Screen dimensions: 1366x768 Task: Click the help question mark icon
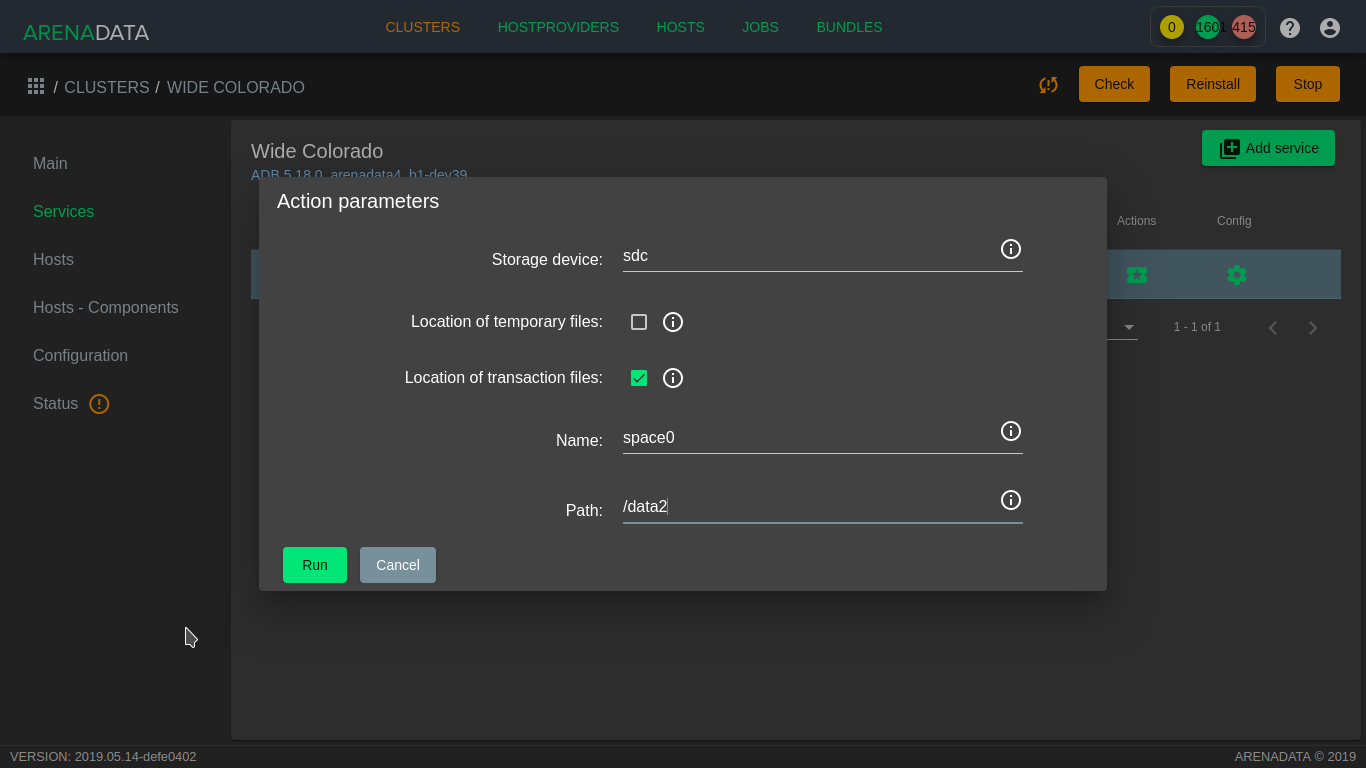(1290, 28)
